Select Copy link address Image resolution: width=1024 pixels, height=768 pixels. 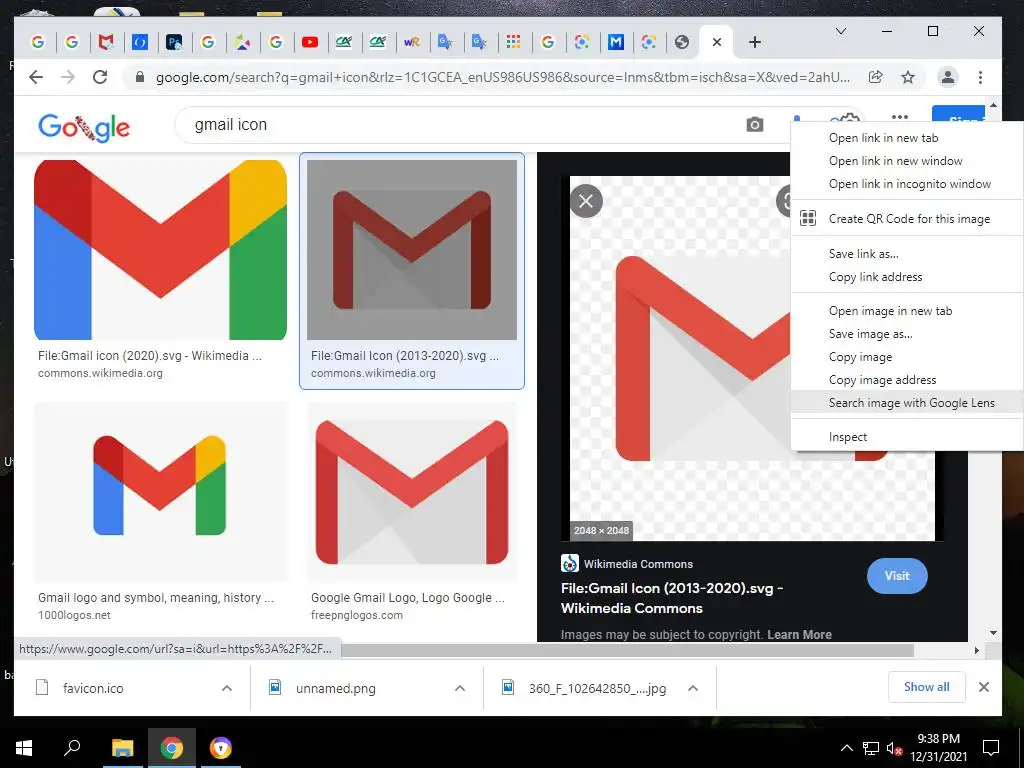point(875,277)
